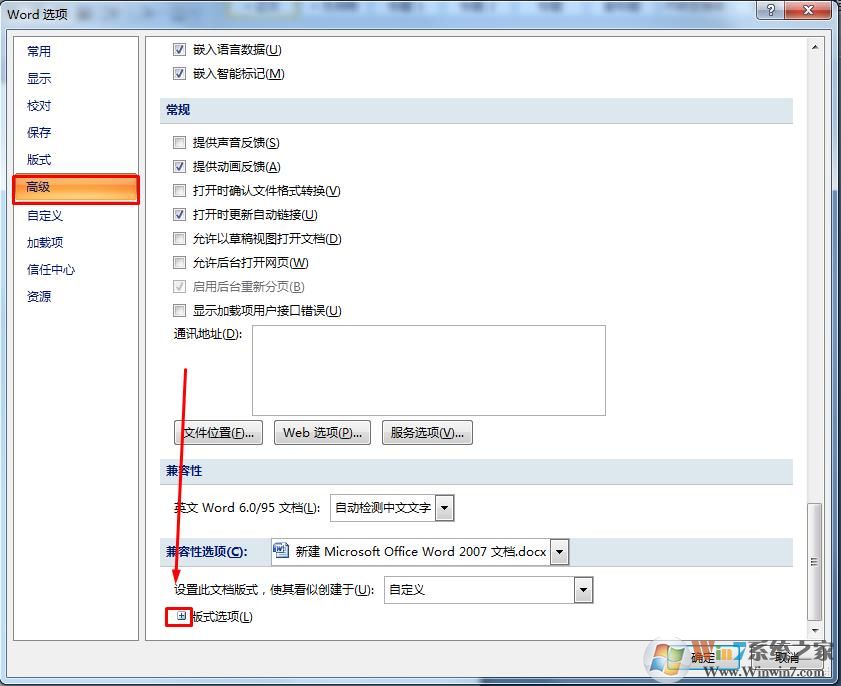Toggle 打开时更新自动链接 checkbox
Screen dimensions: 841x686
click(179, 215)
